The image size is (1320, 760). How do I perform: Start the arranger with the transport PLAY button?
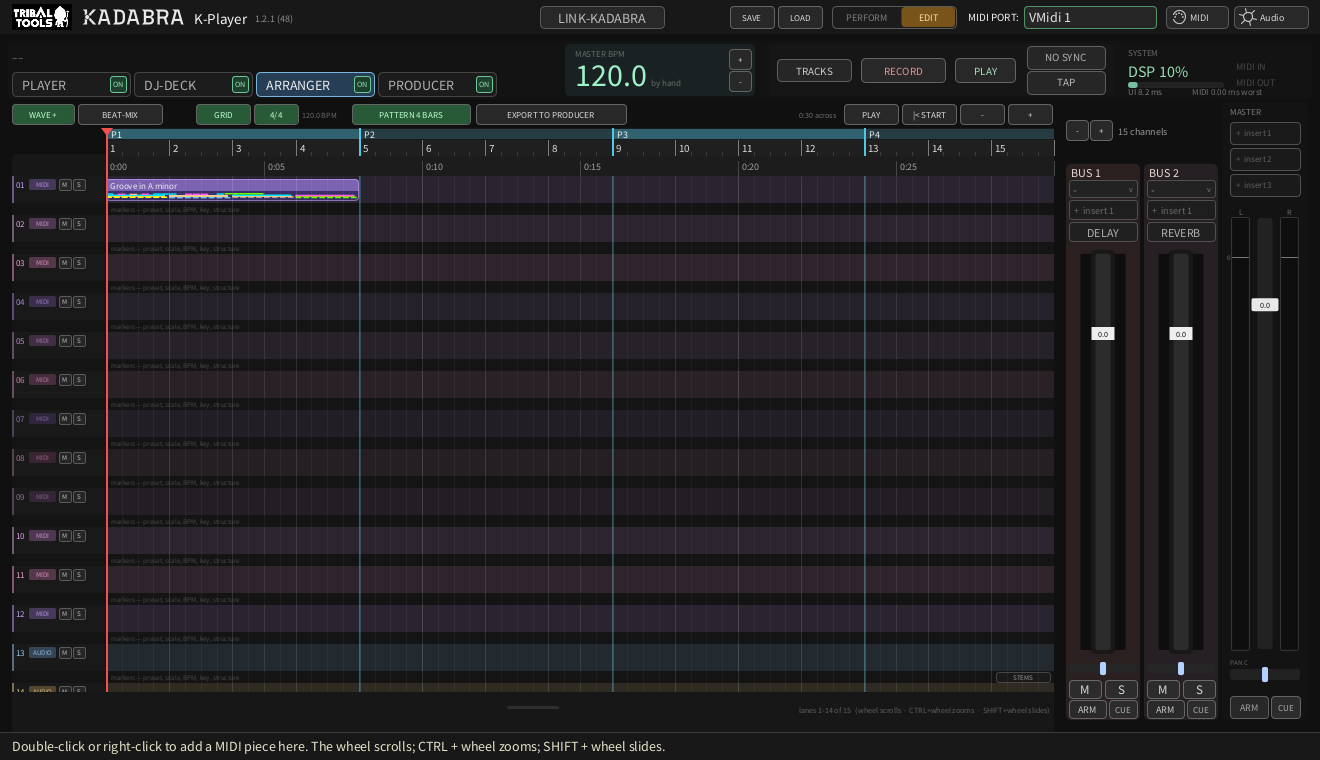pyautogui.click(x=871, y=115)
